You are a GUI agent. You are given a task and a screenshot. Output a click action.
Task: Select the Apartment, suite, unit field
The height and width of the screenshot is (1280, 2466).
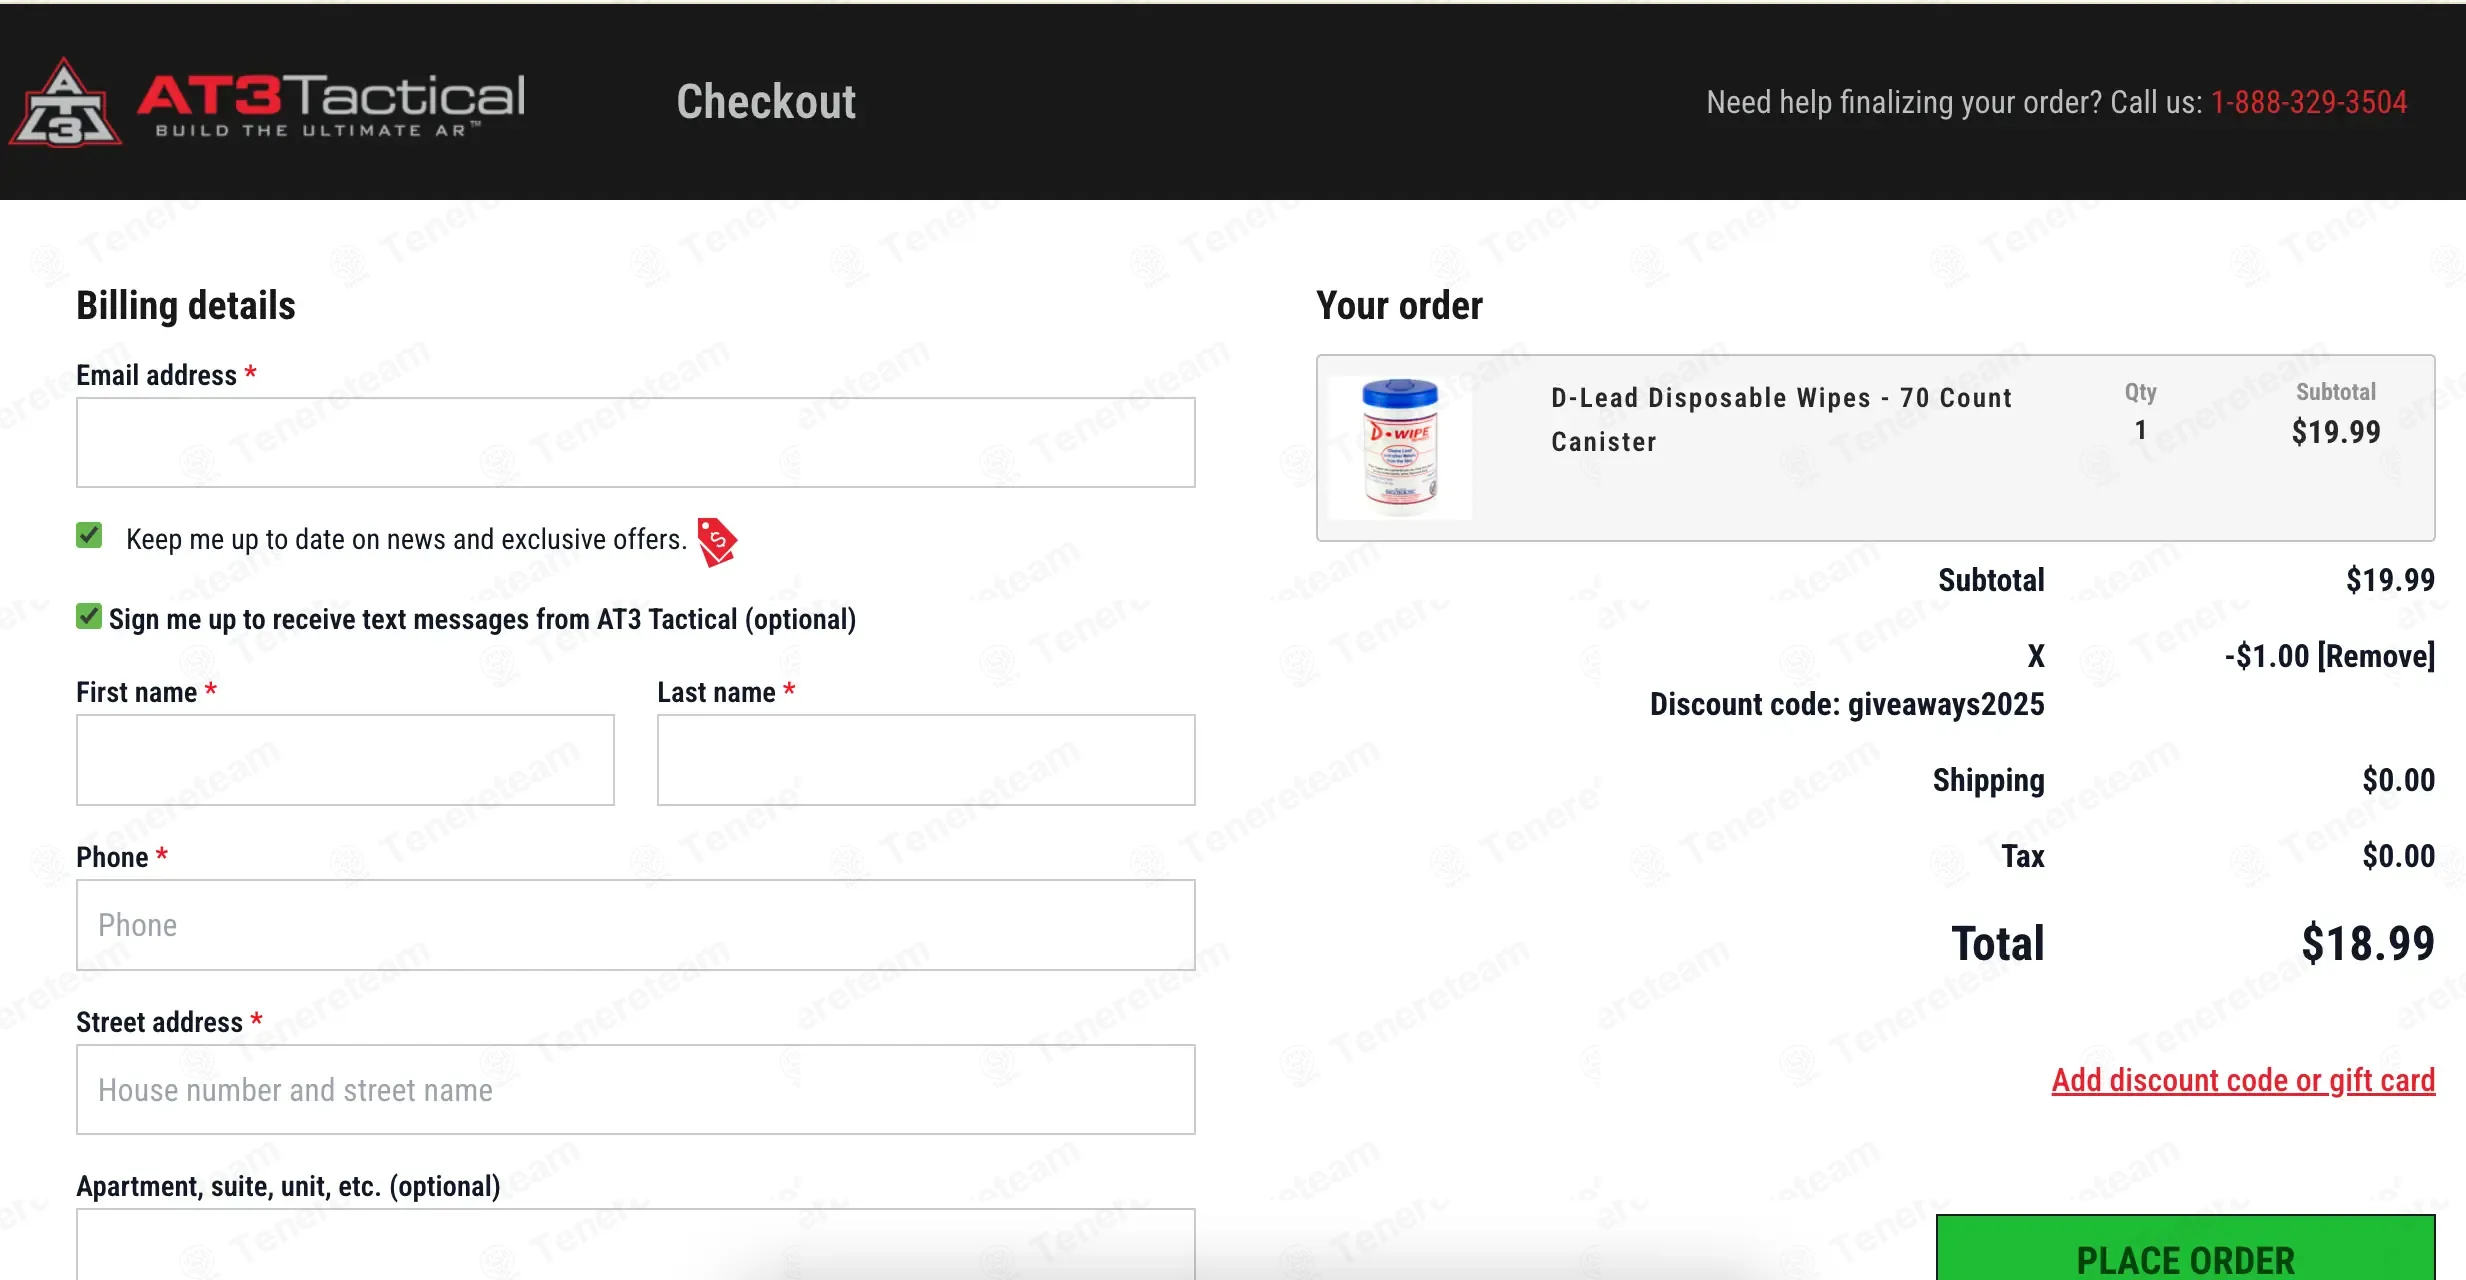[635, 1245]
